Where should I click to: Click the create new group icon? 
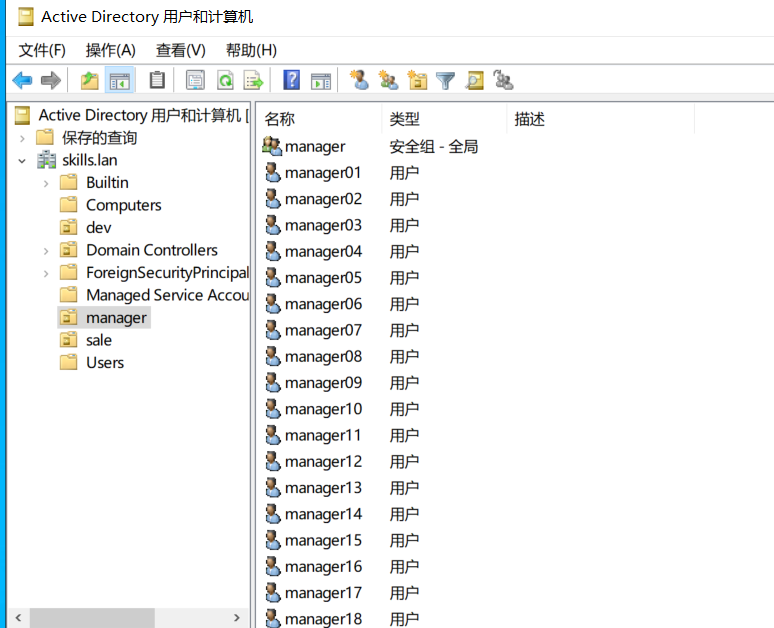click(388, 81)
